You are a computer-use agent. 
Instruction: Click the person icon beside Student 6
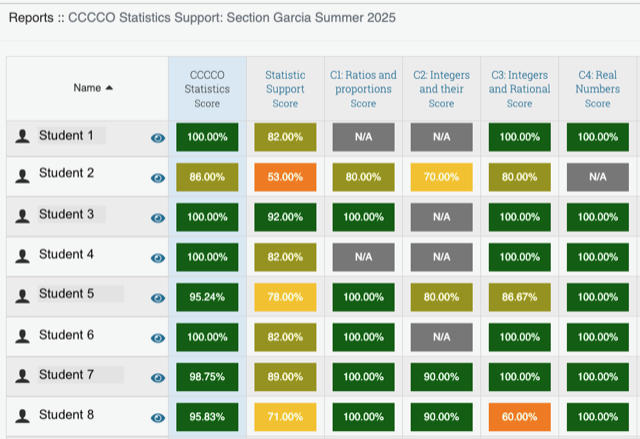tap(23, 336)
